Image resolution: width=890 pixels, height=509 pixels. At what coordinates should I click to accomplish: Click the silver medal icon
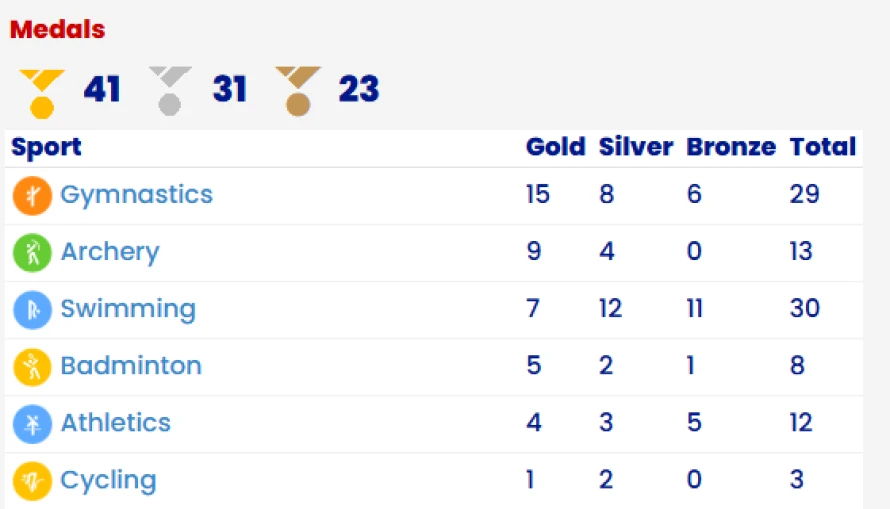click(170, 91)
